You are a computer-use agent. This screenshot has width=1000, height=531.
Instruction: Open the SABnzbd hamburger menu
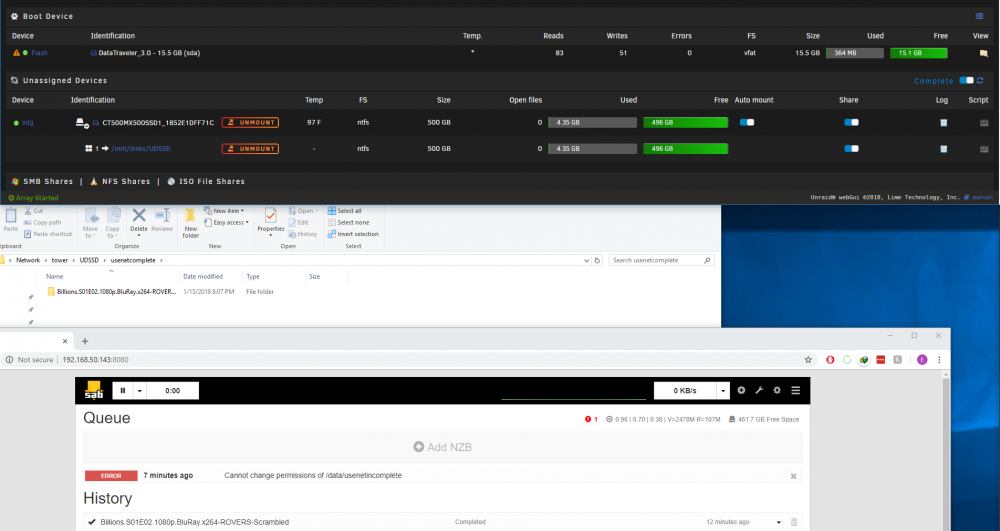tap(795, 390)
